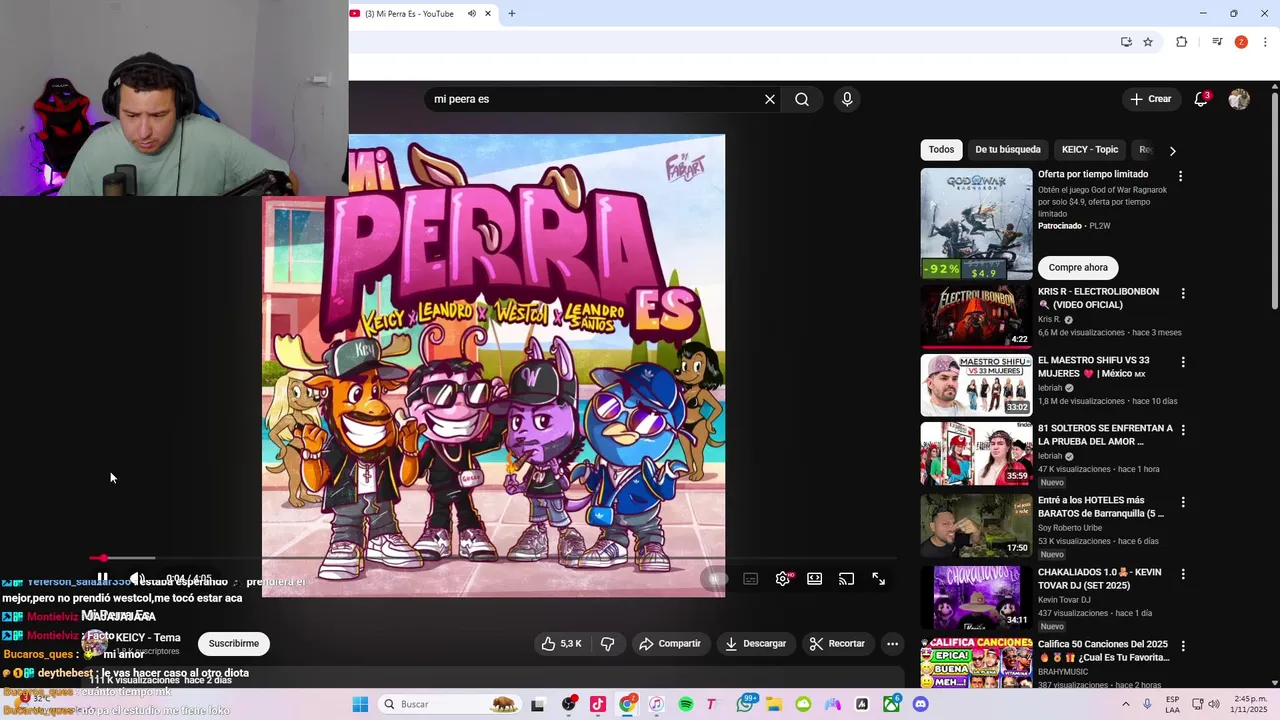Show hidden system tray icons
This screenshot has width=1280, height=720.
tap(1125, 705)
